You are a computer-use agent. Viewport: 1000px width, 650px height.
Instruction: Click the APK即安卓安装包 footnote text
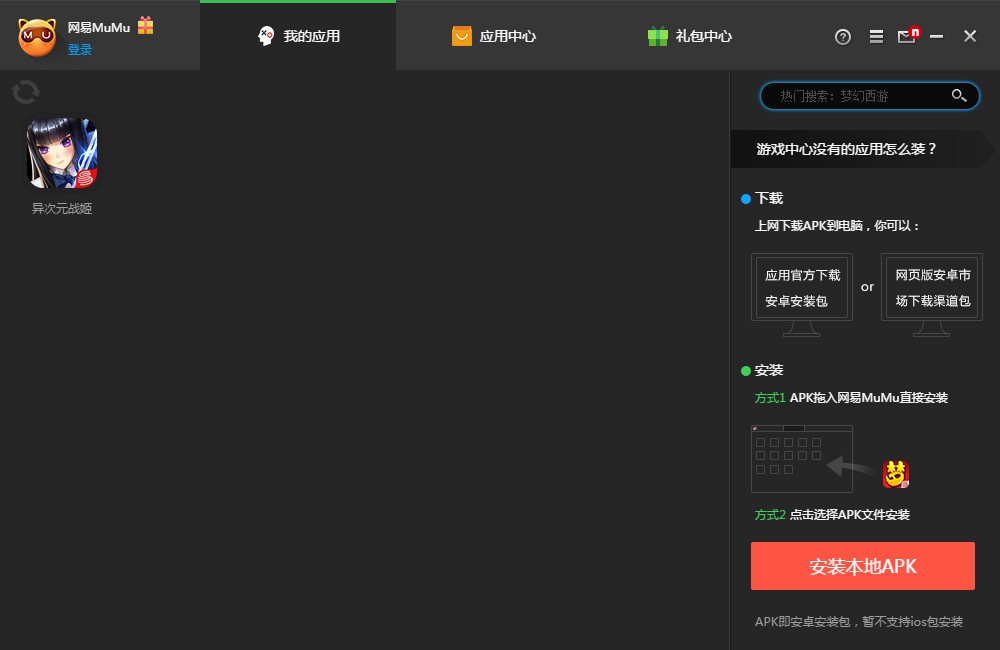[x=859, y=622]
